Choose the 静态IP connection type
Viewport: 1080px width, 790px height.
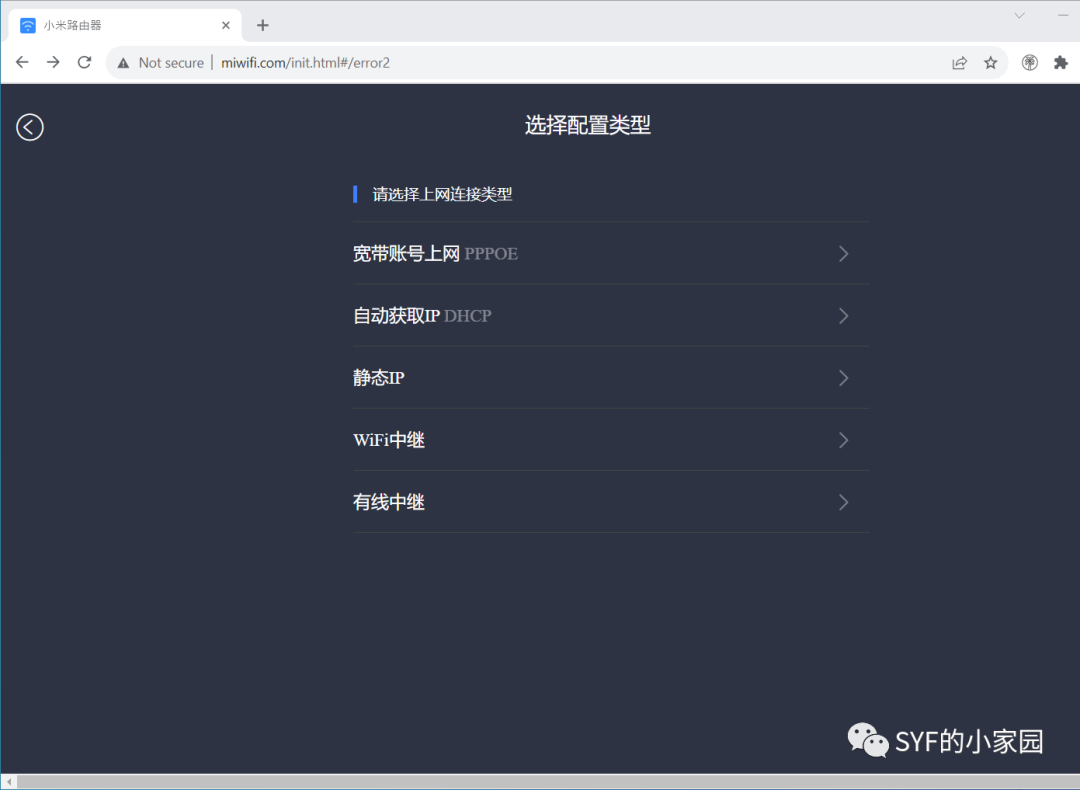click(x=379, y=378)
